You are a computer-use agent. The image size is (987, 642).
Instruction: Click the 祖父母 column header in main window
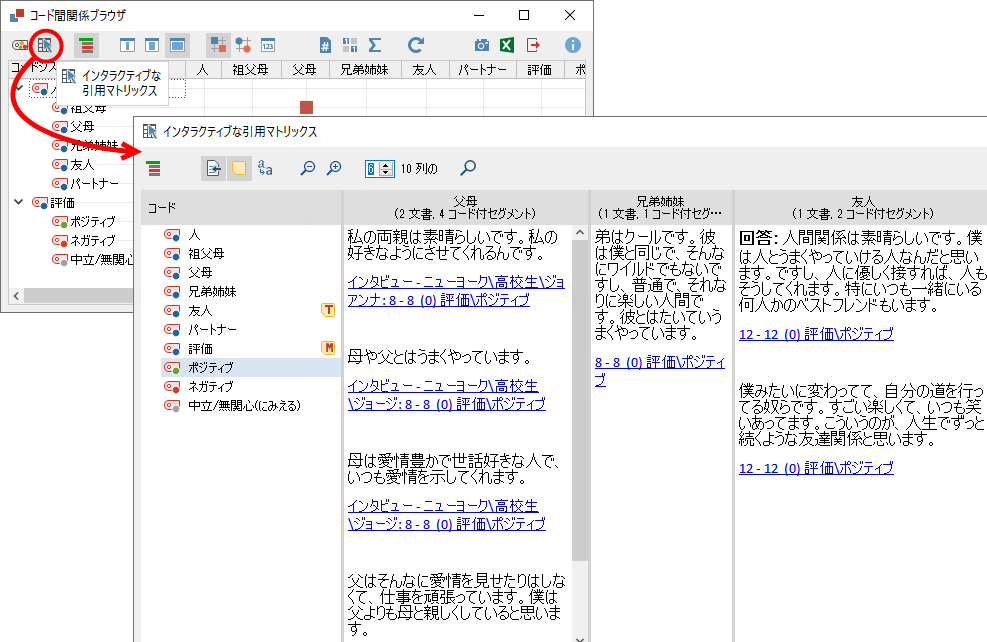pos(251,69)
